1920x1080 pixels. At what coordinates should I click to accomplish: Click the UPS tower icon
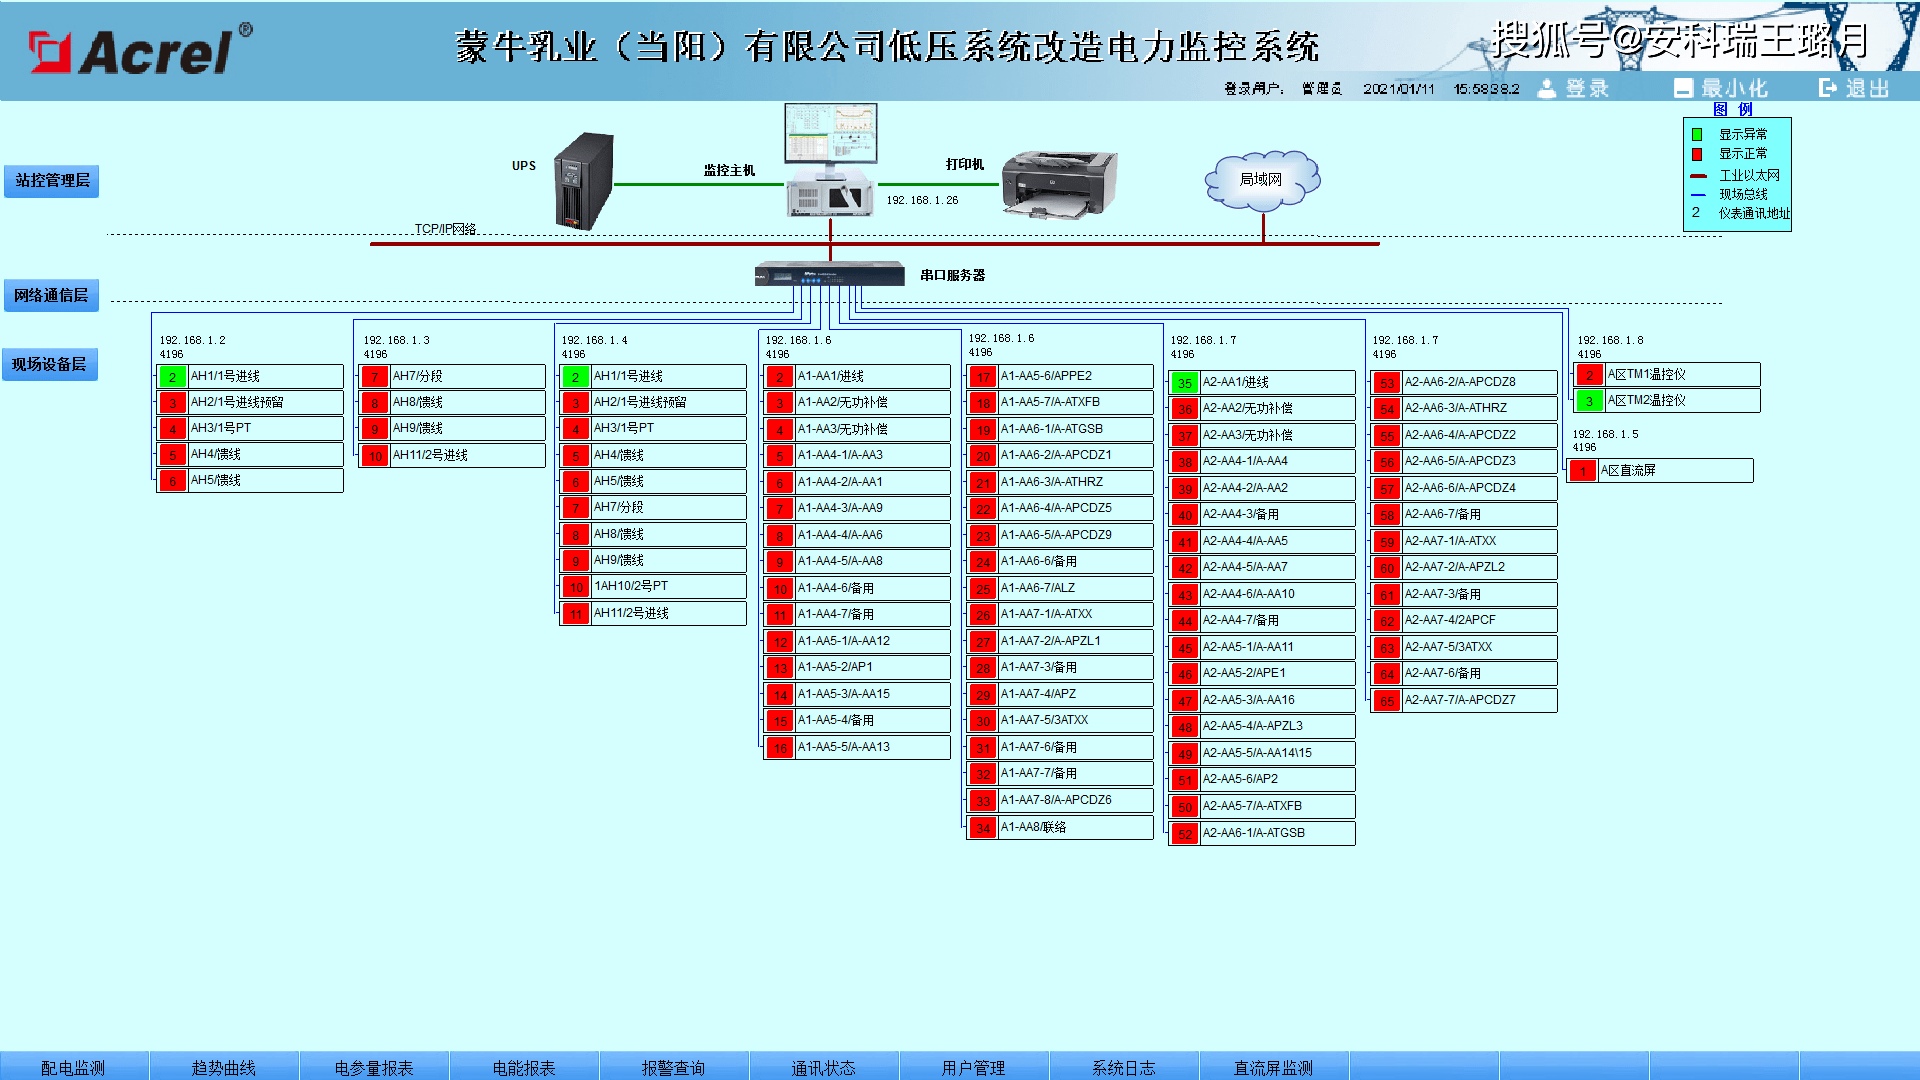[x=583, y=182]
